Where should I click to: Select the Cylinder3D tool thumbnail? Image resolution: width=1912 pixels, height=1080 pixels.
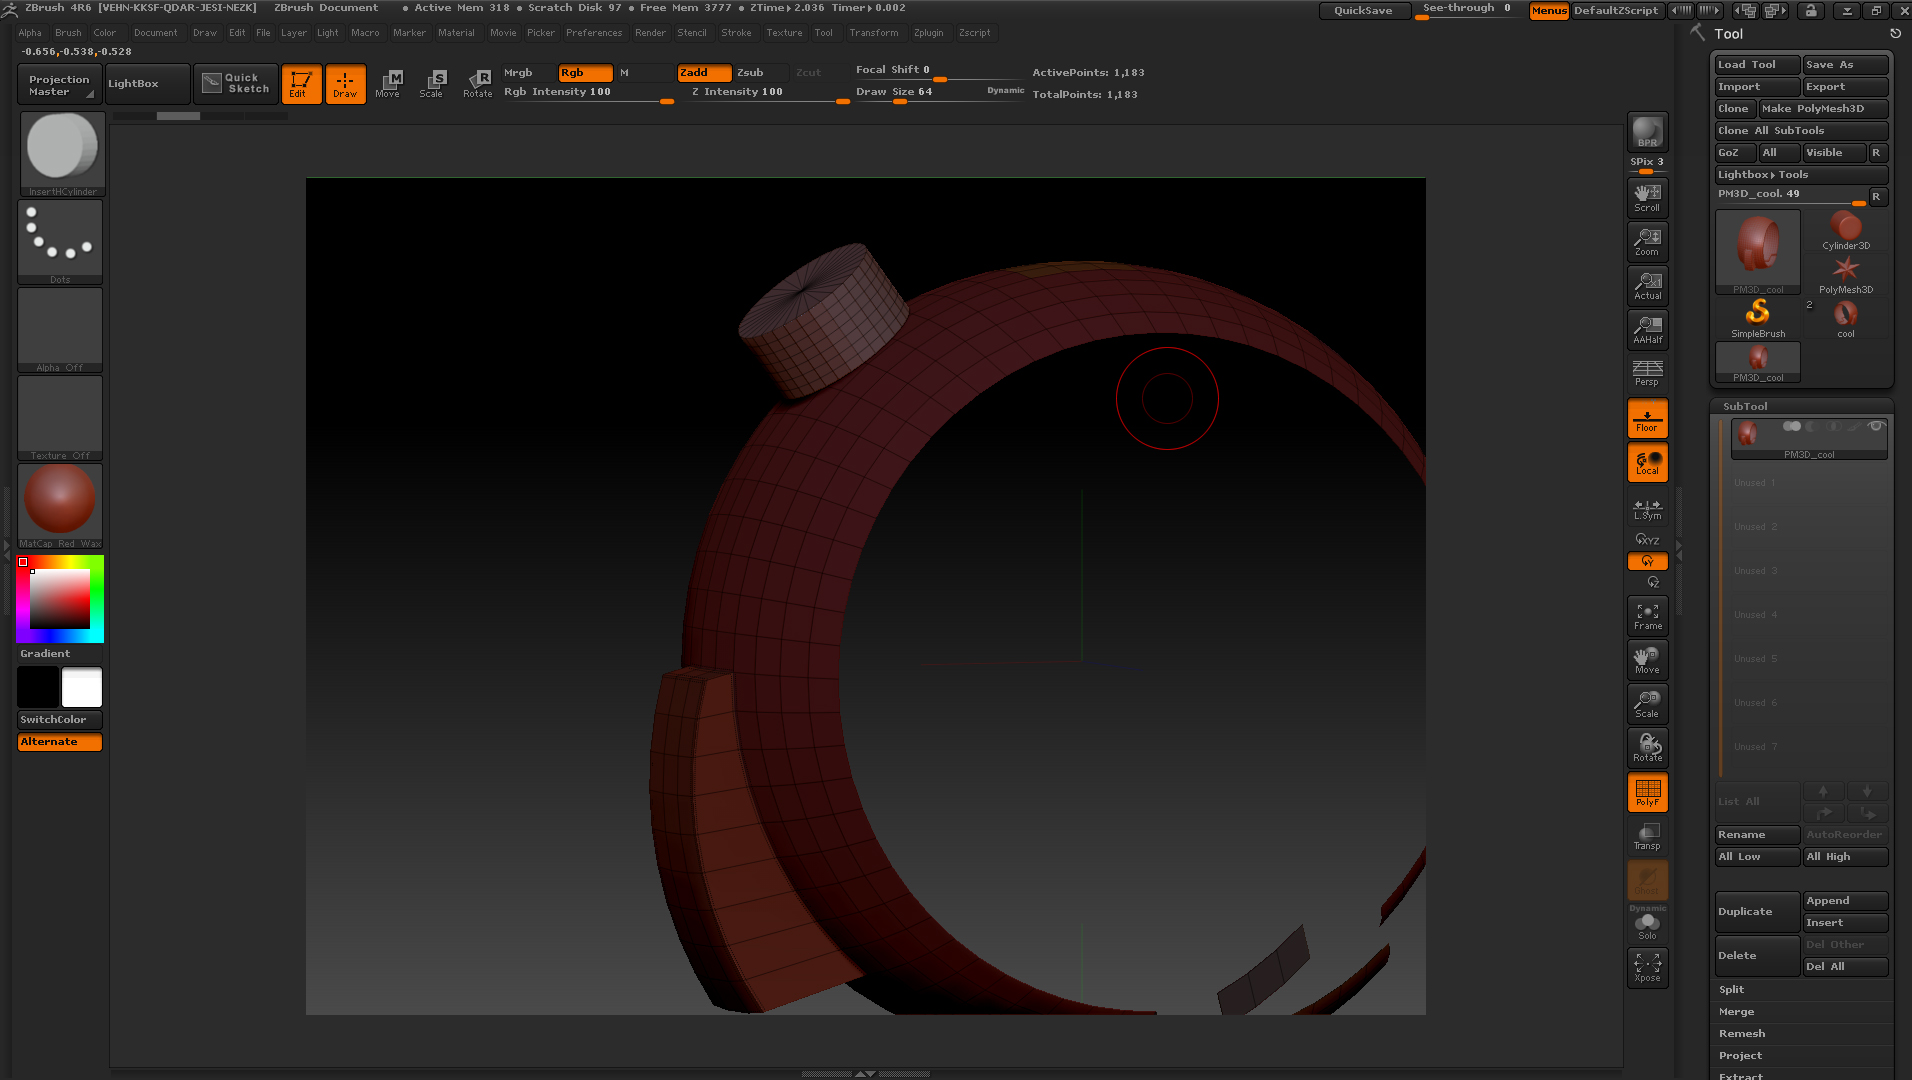pos(1845,231)
